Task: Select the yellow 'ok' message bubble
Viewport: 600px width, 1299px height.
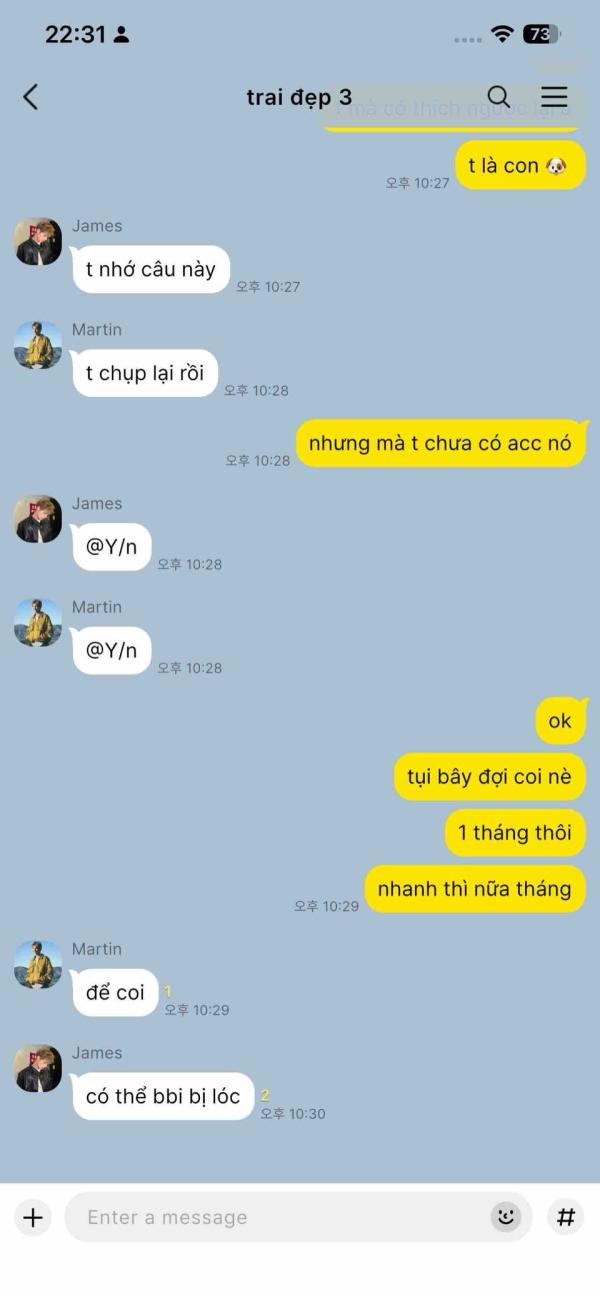Action: click(560, 720)
